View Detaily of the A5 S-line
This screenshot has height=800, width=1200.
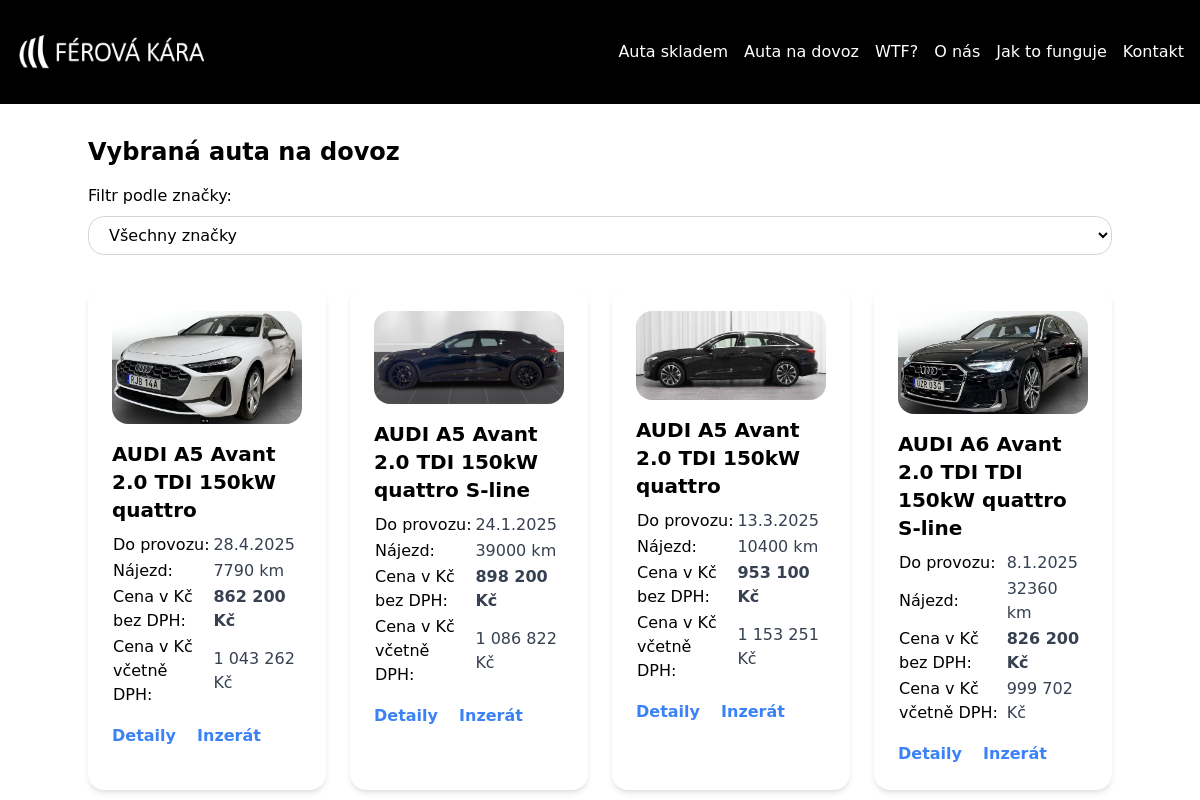point(406,716)
